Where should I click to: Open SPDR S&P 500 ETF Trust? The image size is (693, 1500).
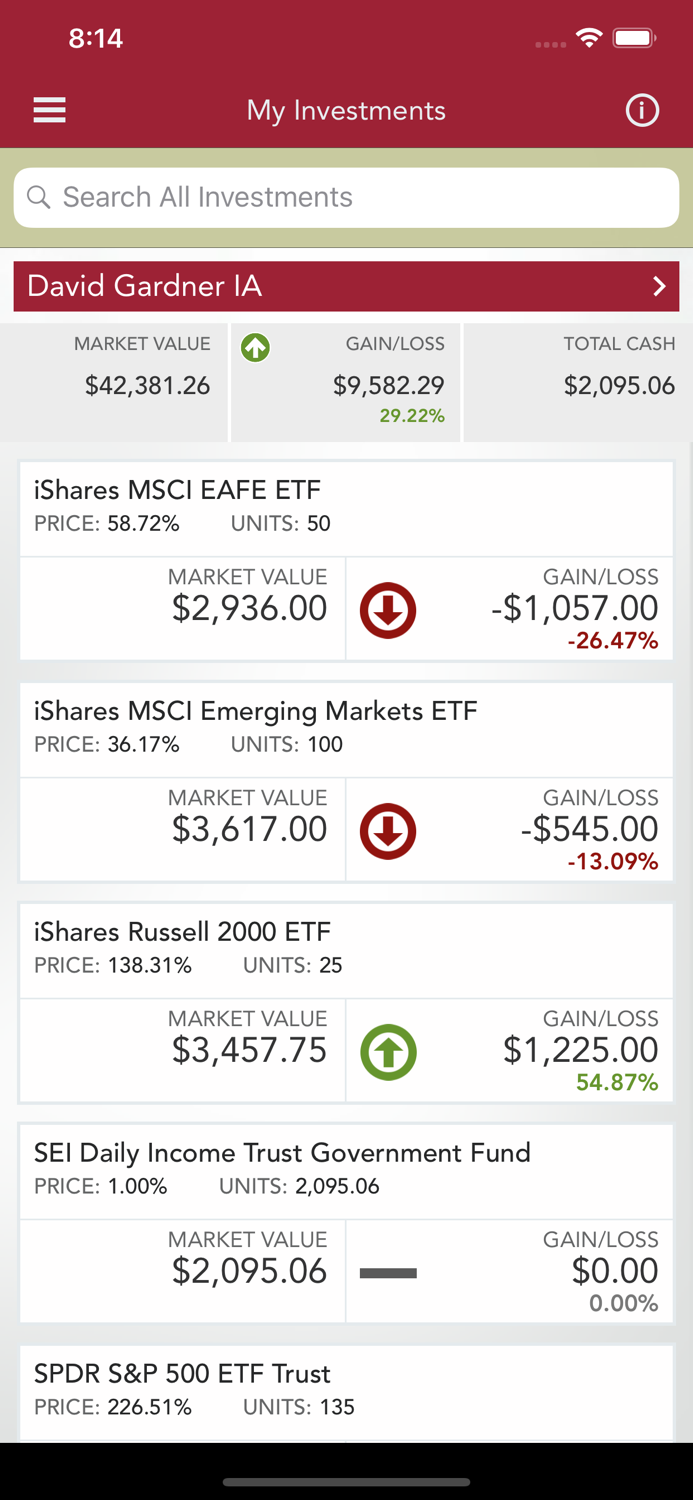click(182, 1374)
